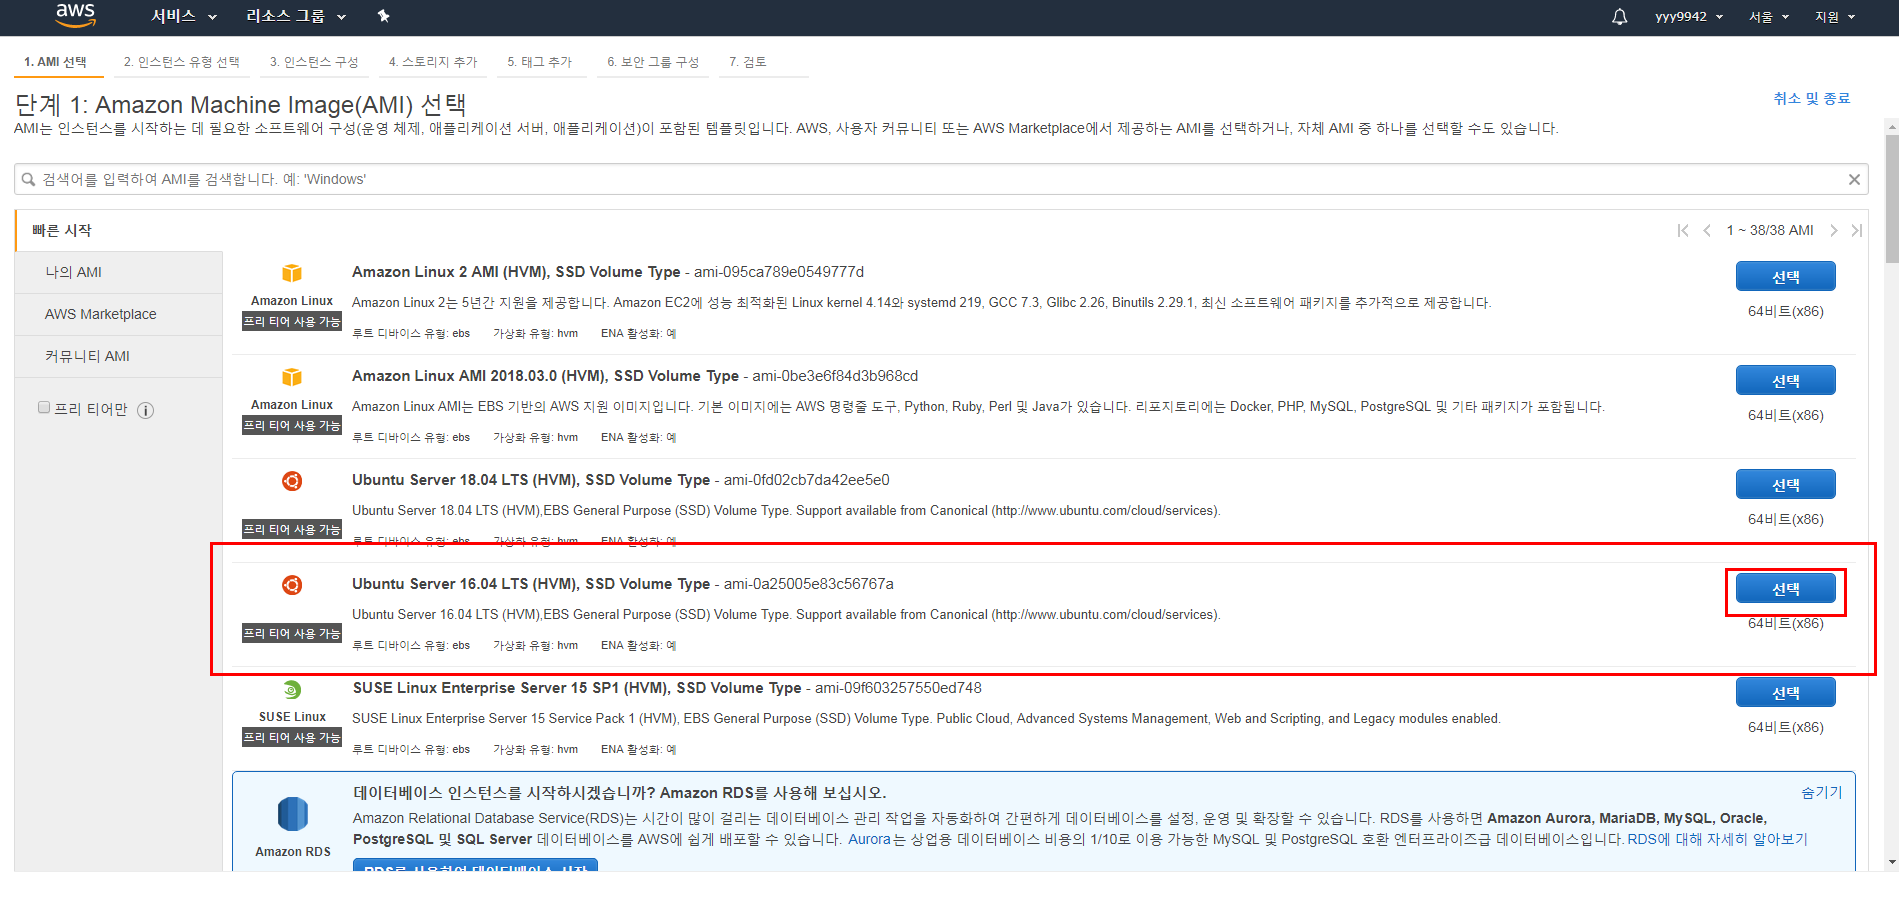
Task: Enable the 프리 티어만 checkbox
Action: pyautogui.click(x=44, y=407)
